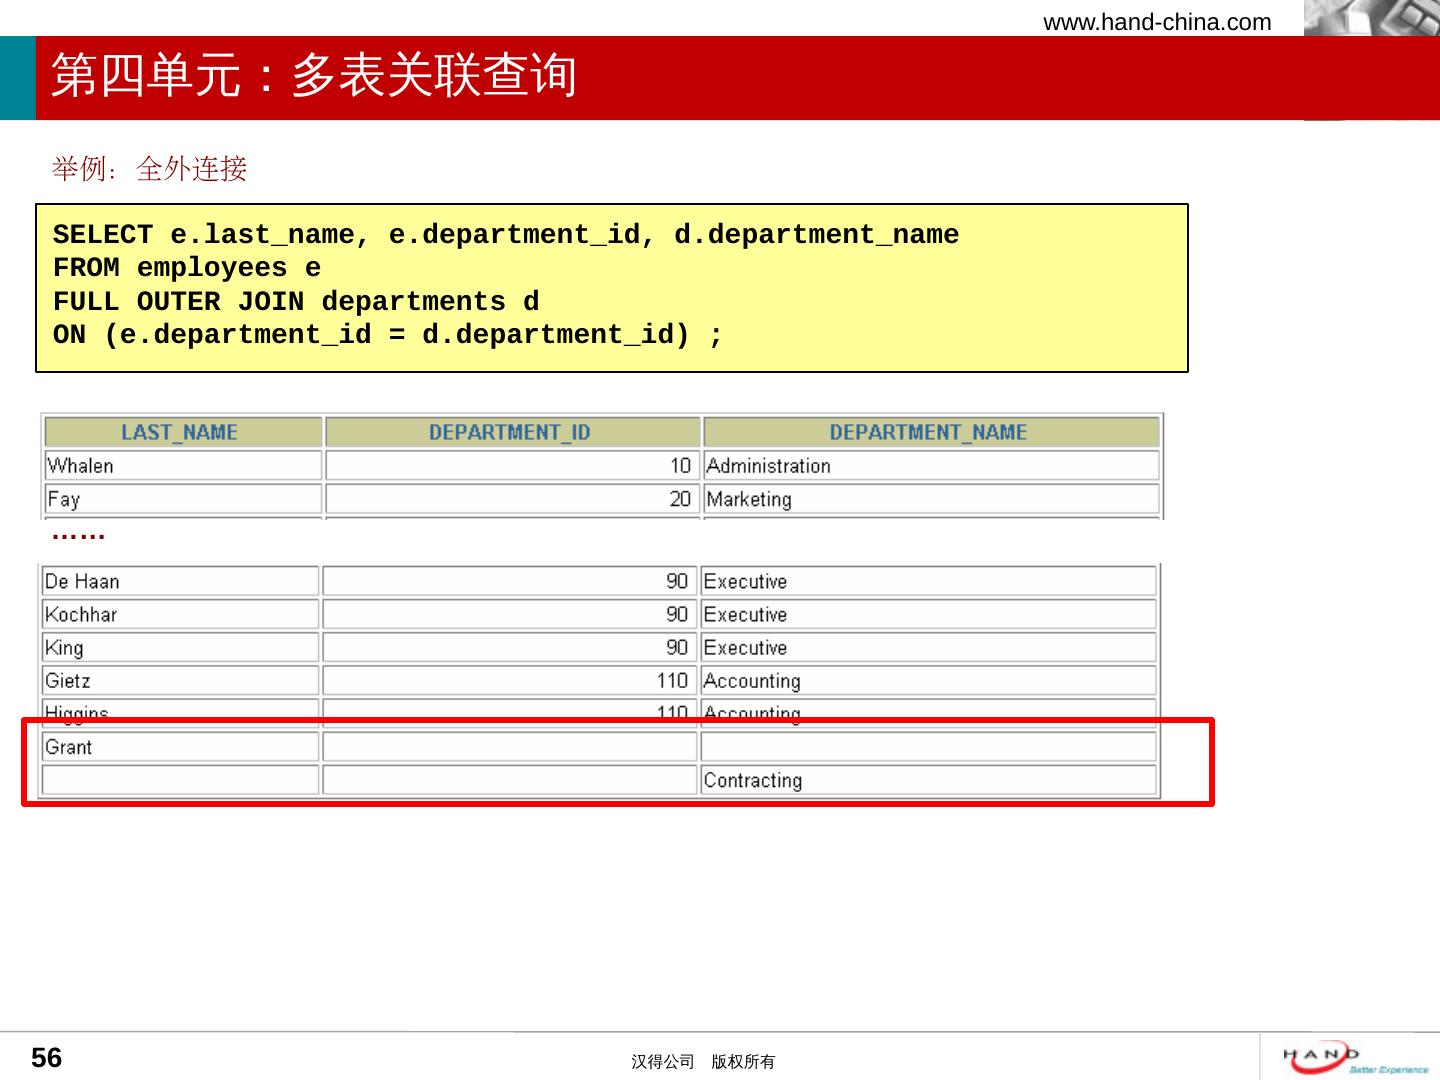Click the footer text 汉得公司 版权所有
Image resolution: width=1440 pixels, height=1080 pixels.
703,1062
